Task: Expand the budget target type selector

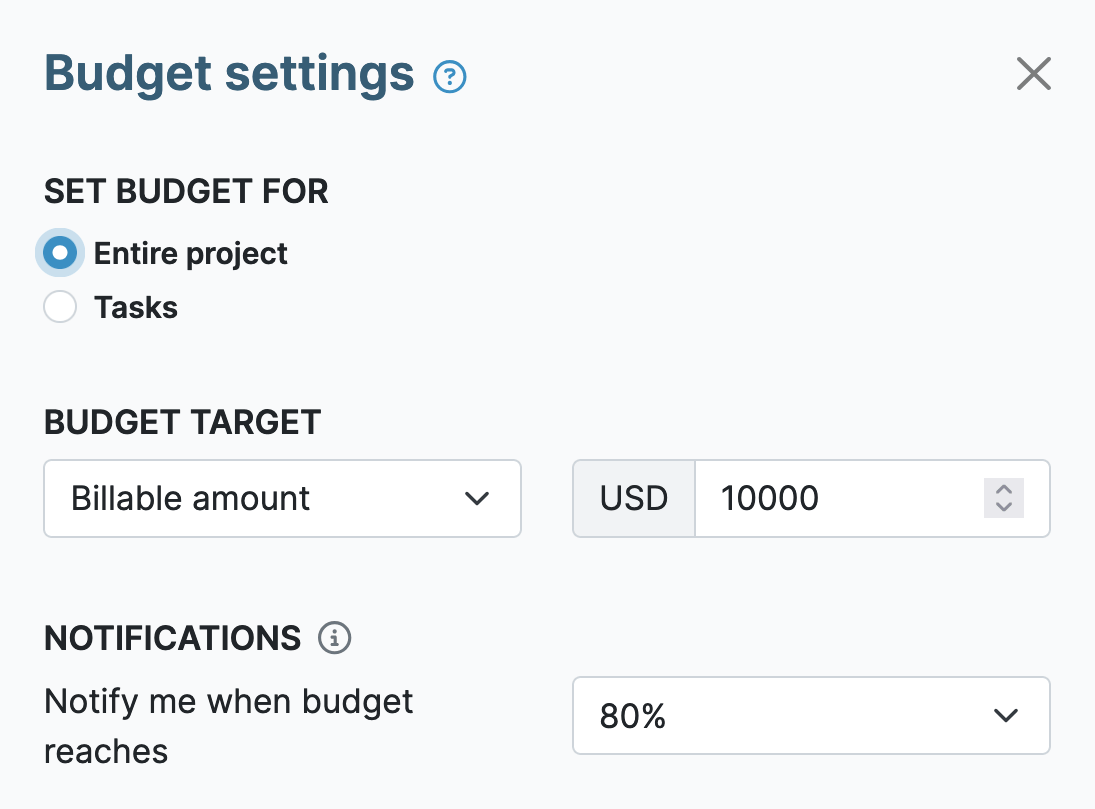Action: tap(282, 498)
